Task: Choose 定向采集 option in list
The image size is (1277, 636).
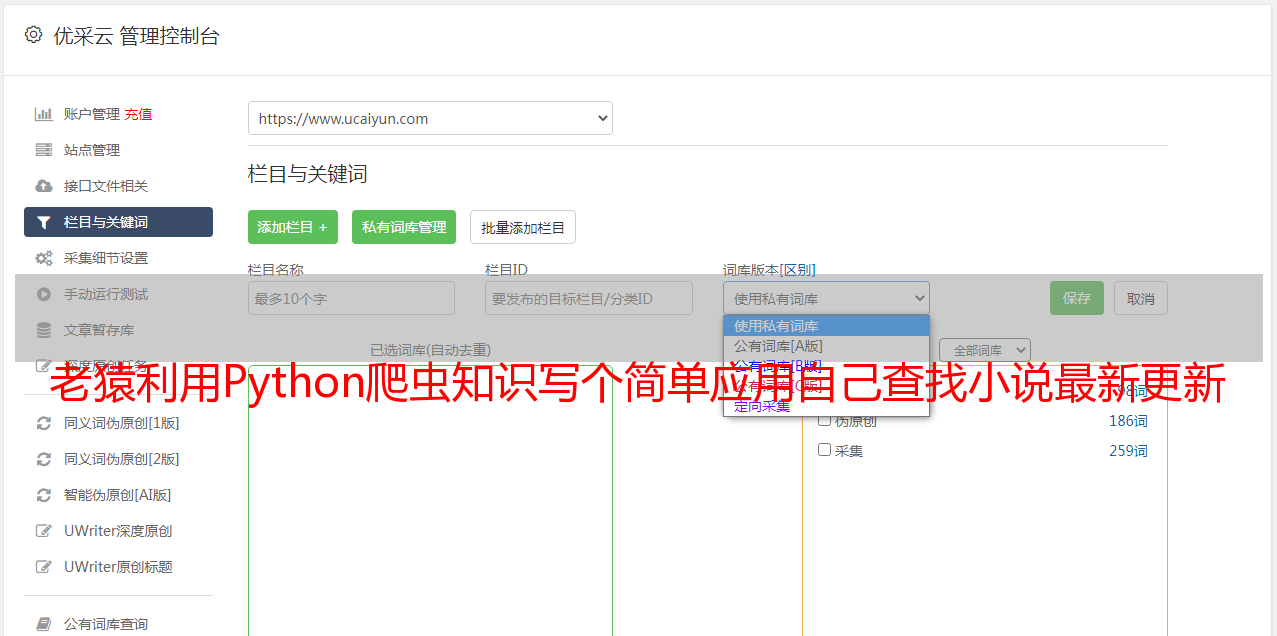Action: pyautogui.click(x=826, y=406)
